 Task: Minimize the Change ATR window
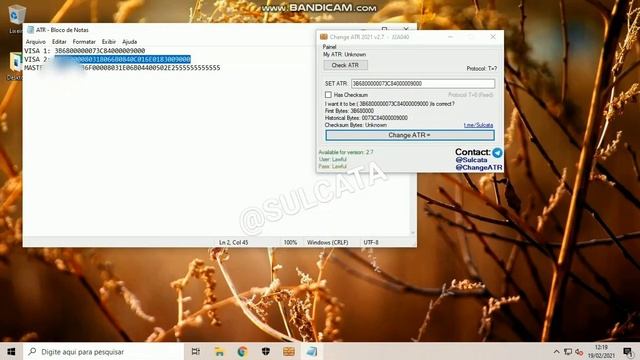click(450, 37)
